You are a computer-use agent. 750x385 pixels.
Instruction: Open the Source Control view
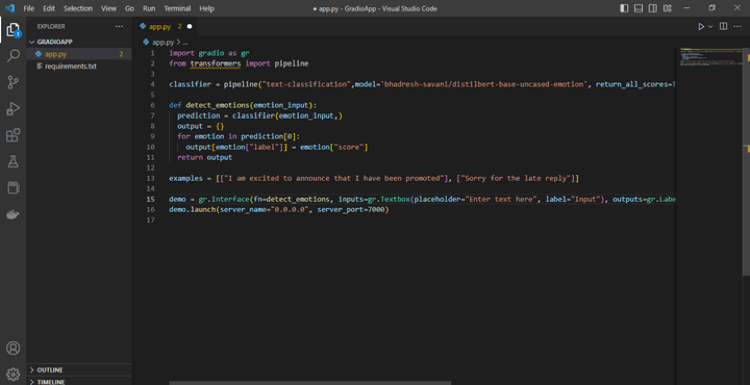point(13,82)
